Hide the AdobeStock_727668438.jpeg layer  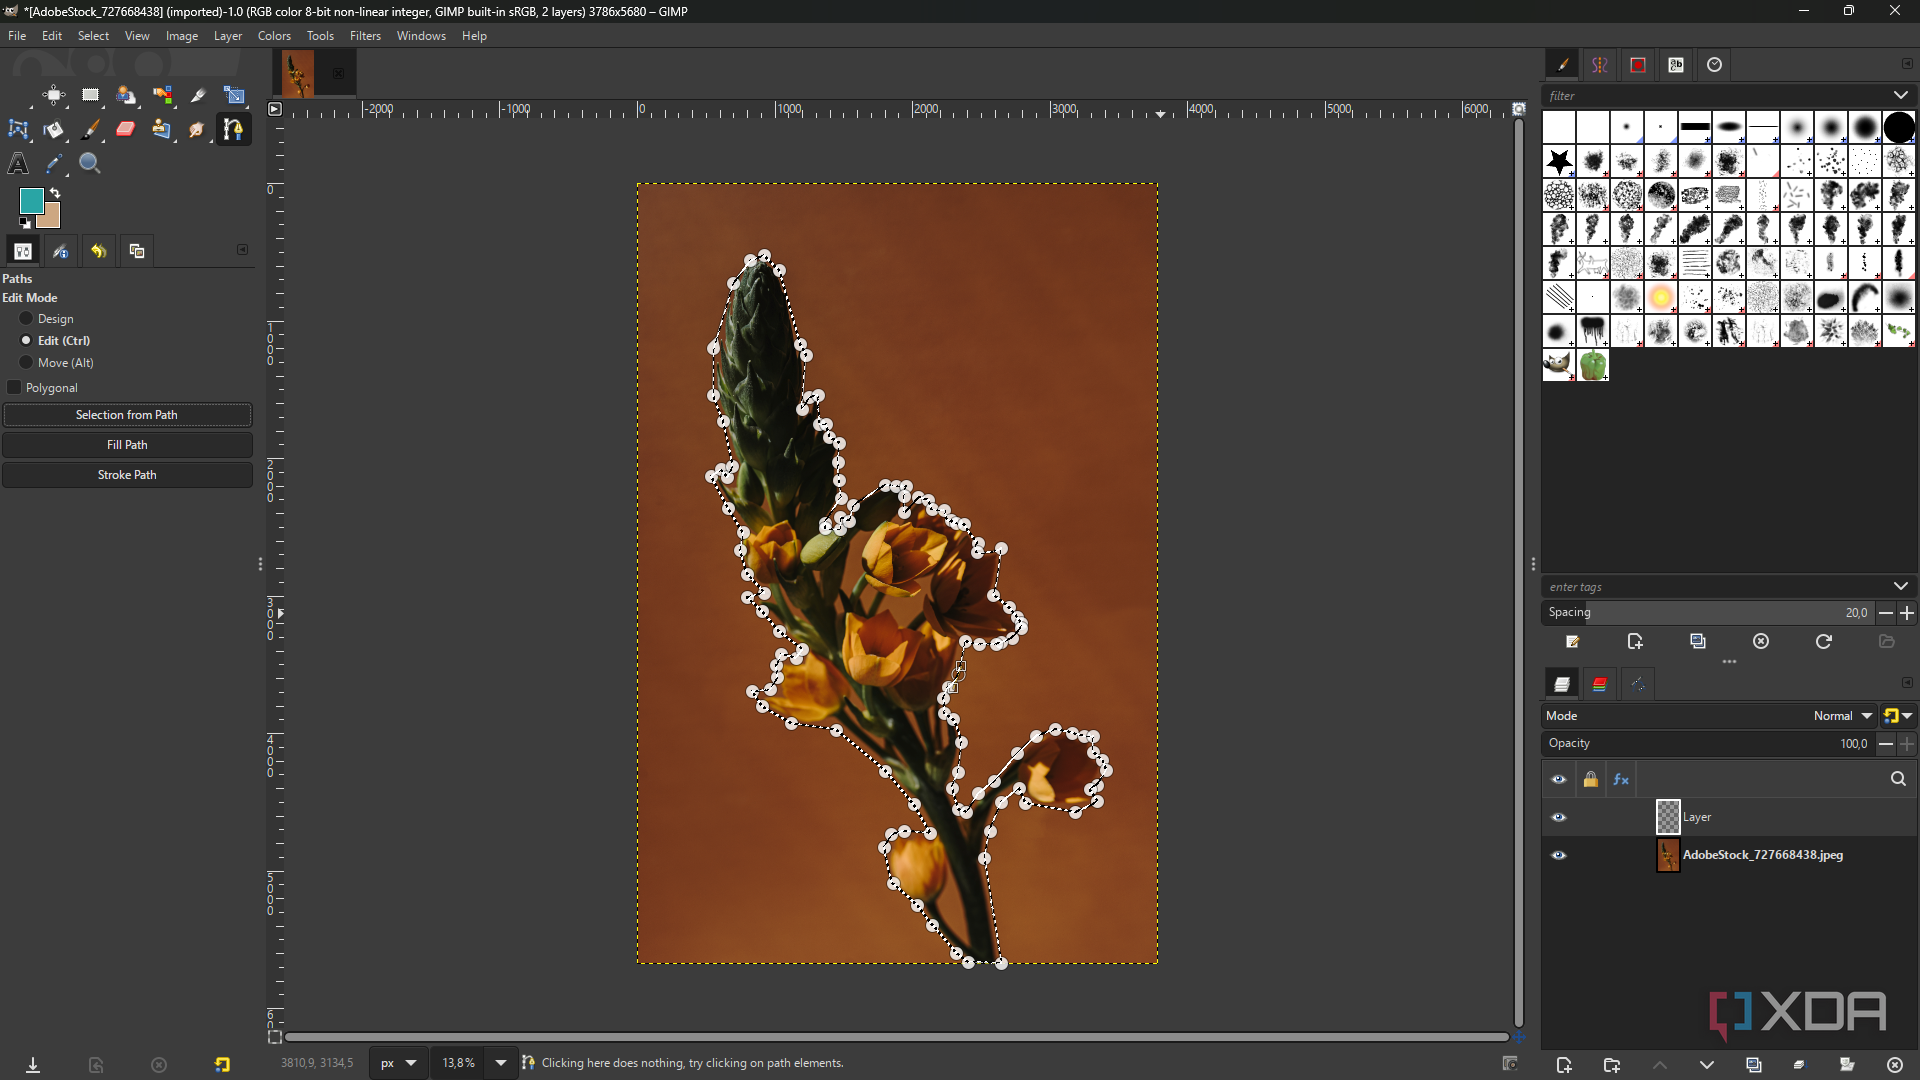coord(1558,856)
